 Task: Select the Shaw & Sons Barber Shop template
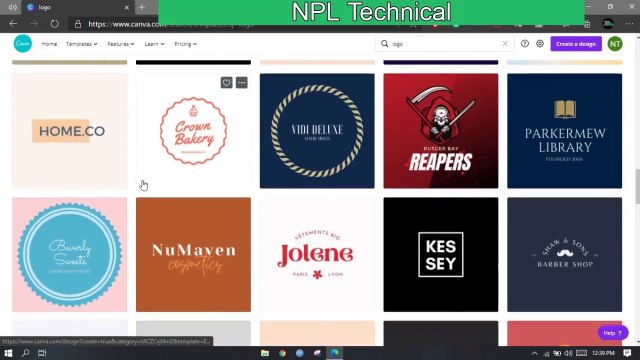[564, 255]
